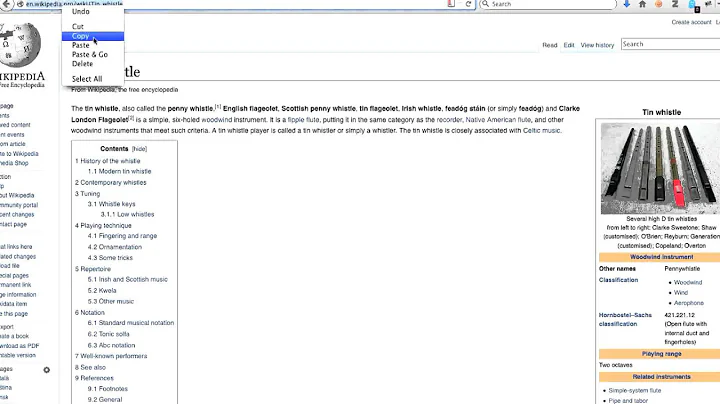This screenshot has height=404, width=720.
Task: Jump to 5.1 Irish and Scottish music
Action: [x=128, y=279]
